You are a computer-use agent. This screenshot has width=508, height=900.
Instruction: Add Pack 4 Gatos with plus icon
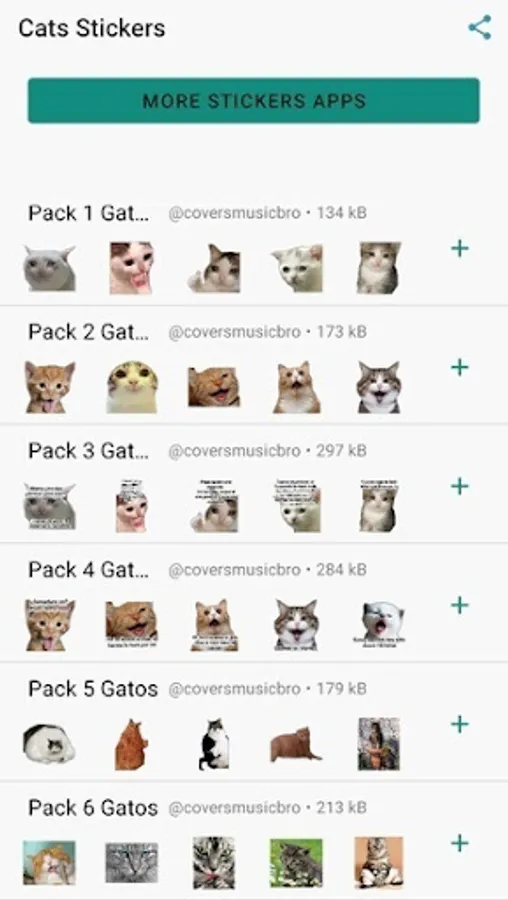tap(460, 605)
